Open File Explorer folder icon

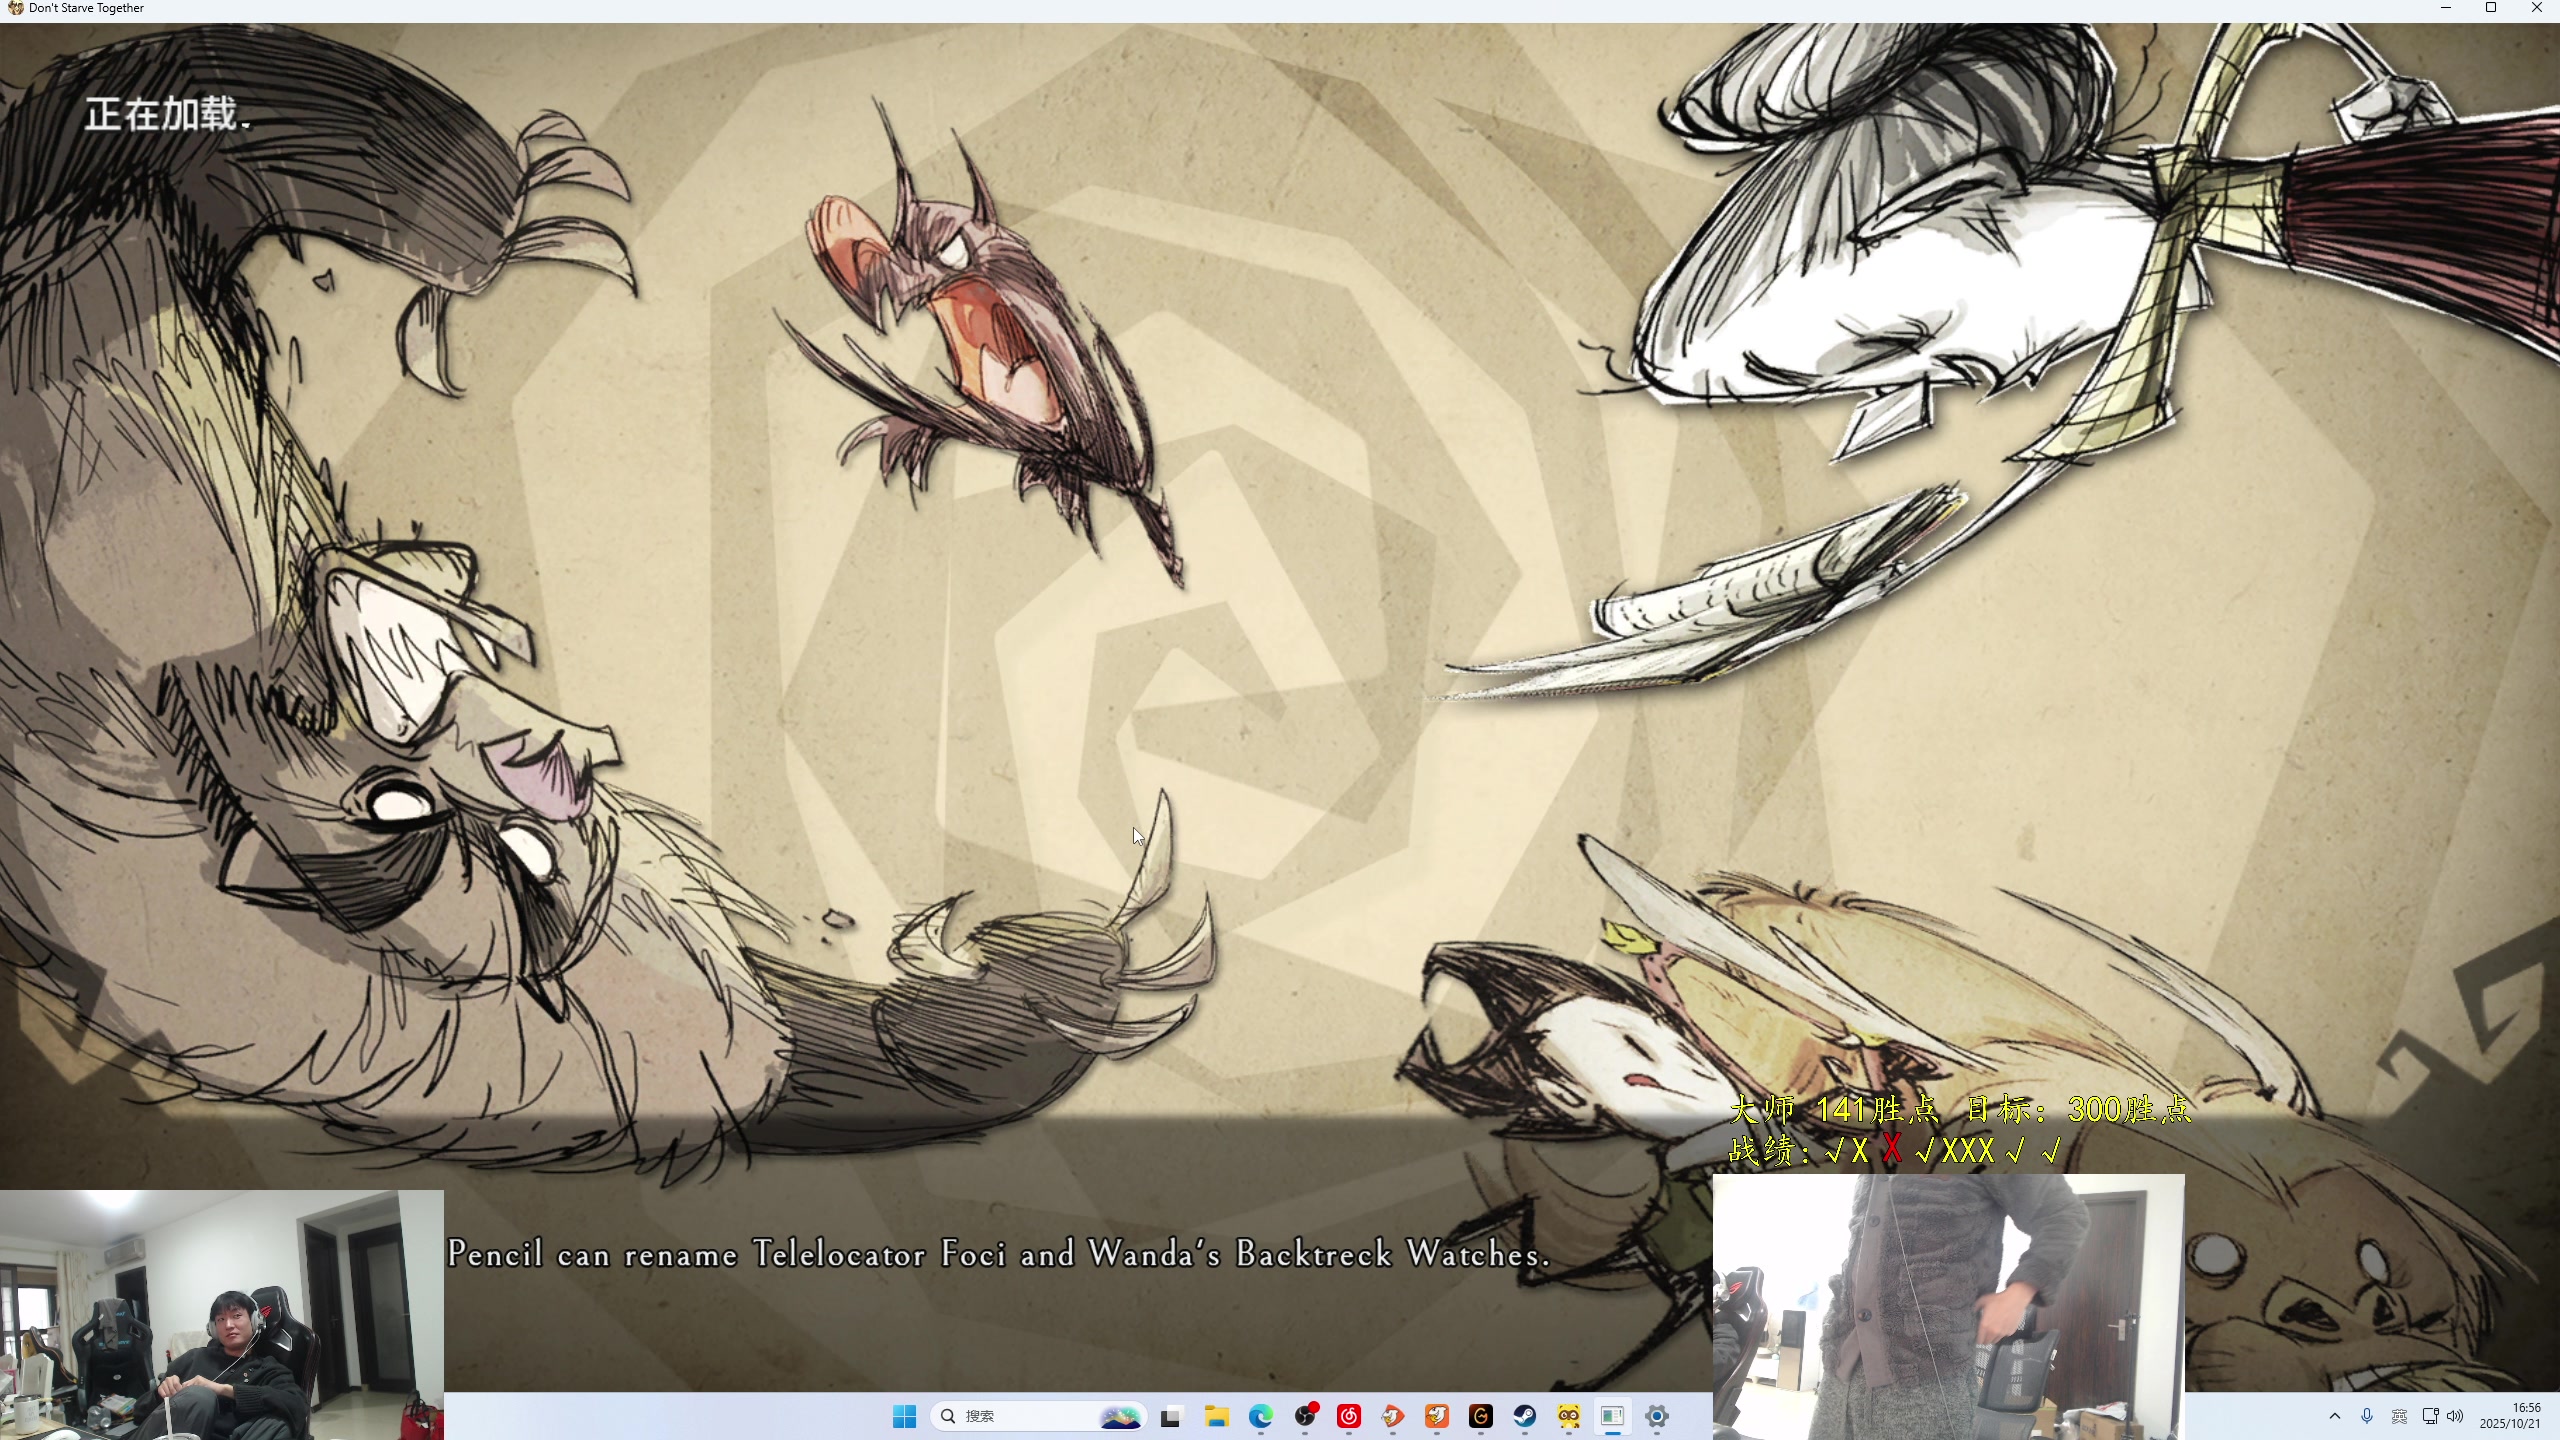coord(1216,1416)
